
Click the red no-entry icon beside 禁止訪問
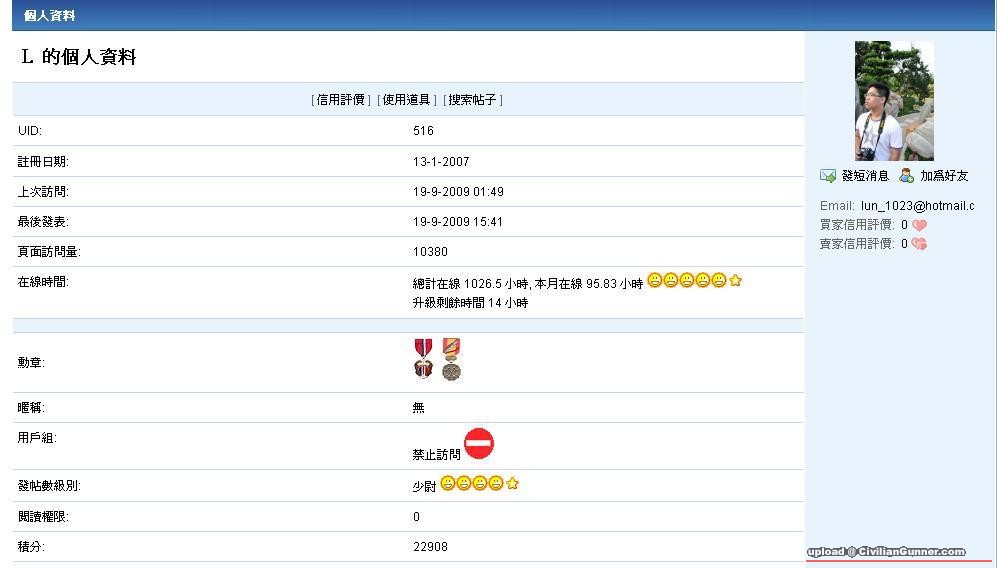click(x=479, y=443)
